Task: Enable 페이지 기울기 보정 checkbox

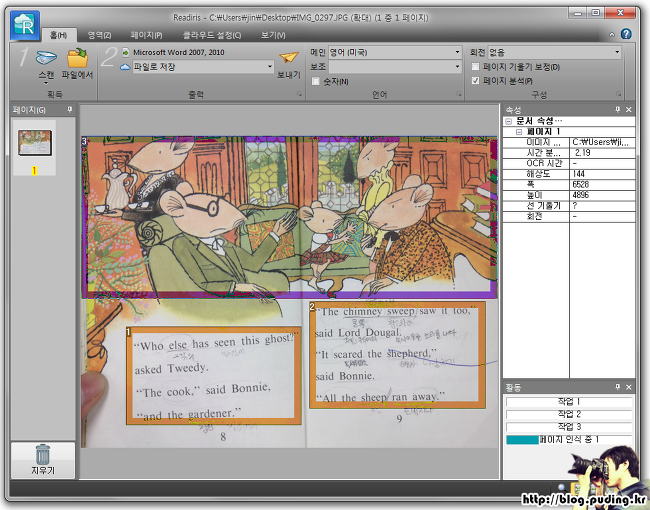Action: pyautogui.click(x=475, y=66)
